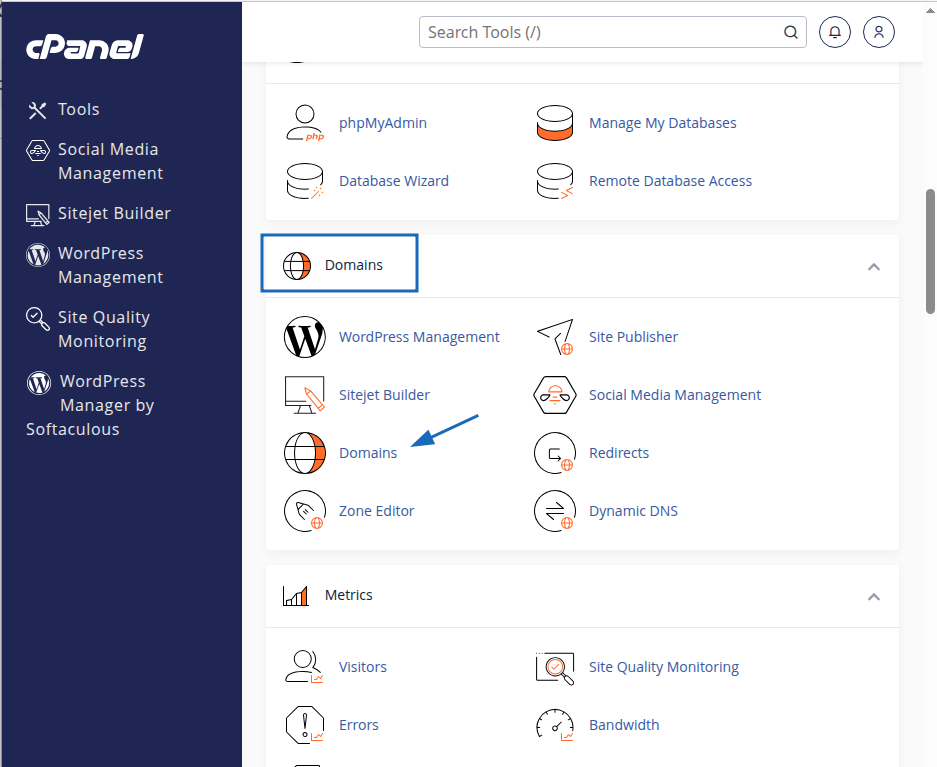Click the page vertical scrollbar

(930, 250)
